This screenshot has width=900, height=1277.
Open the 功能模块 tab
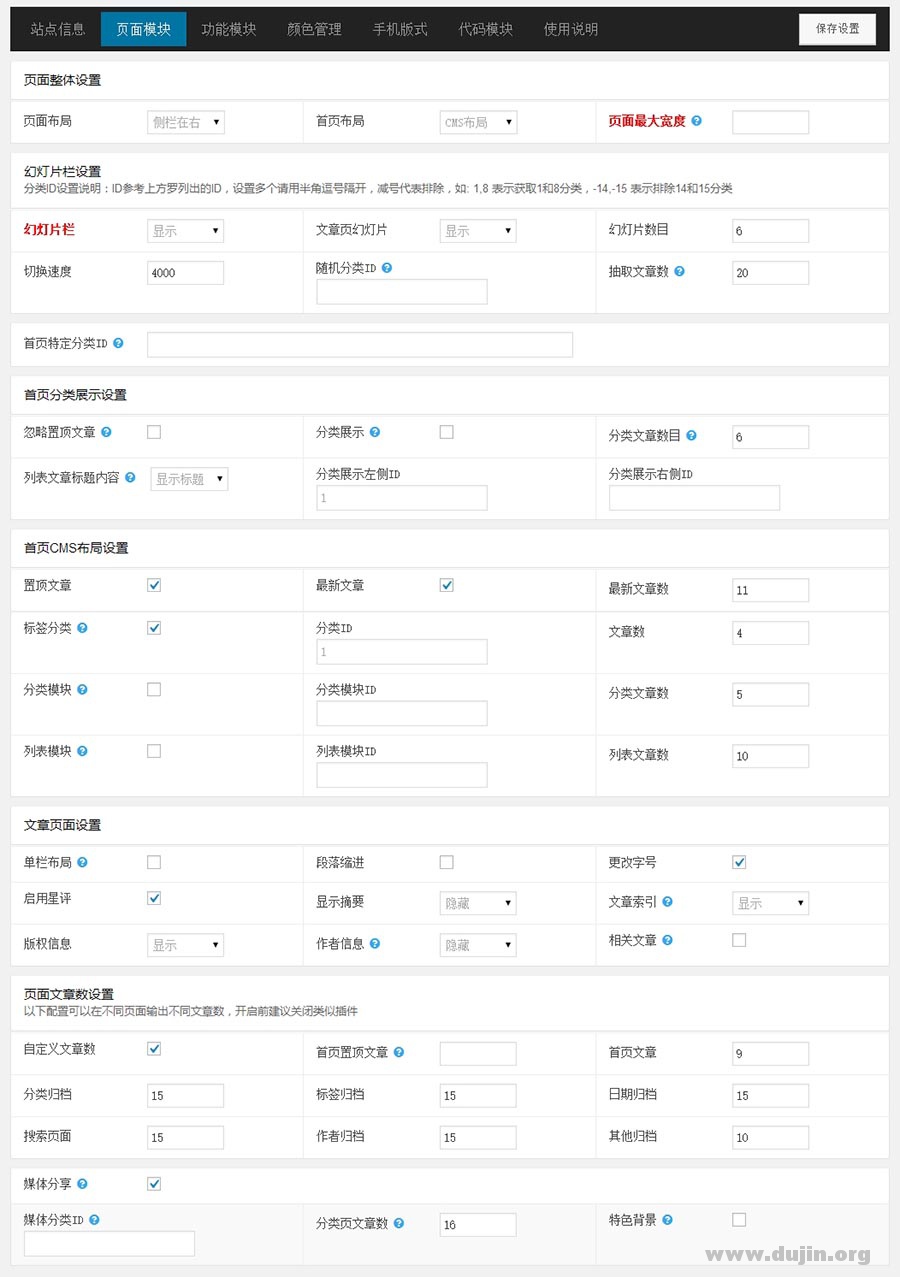229,29
